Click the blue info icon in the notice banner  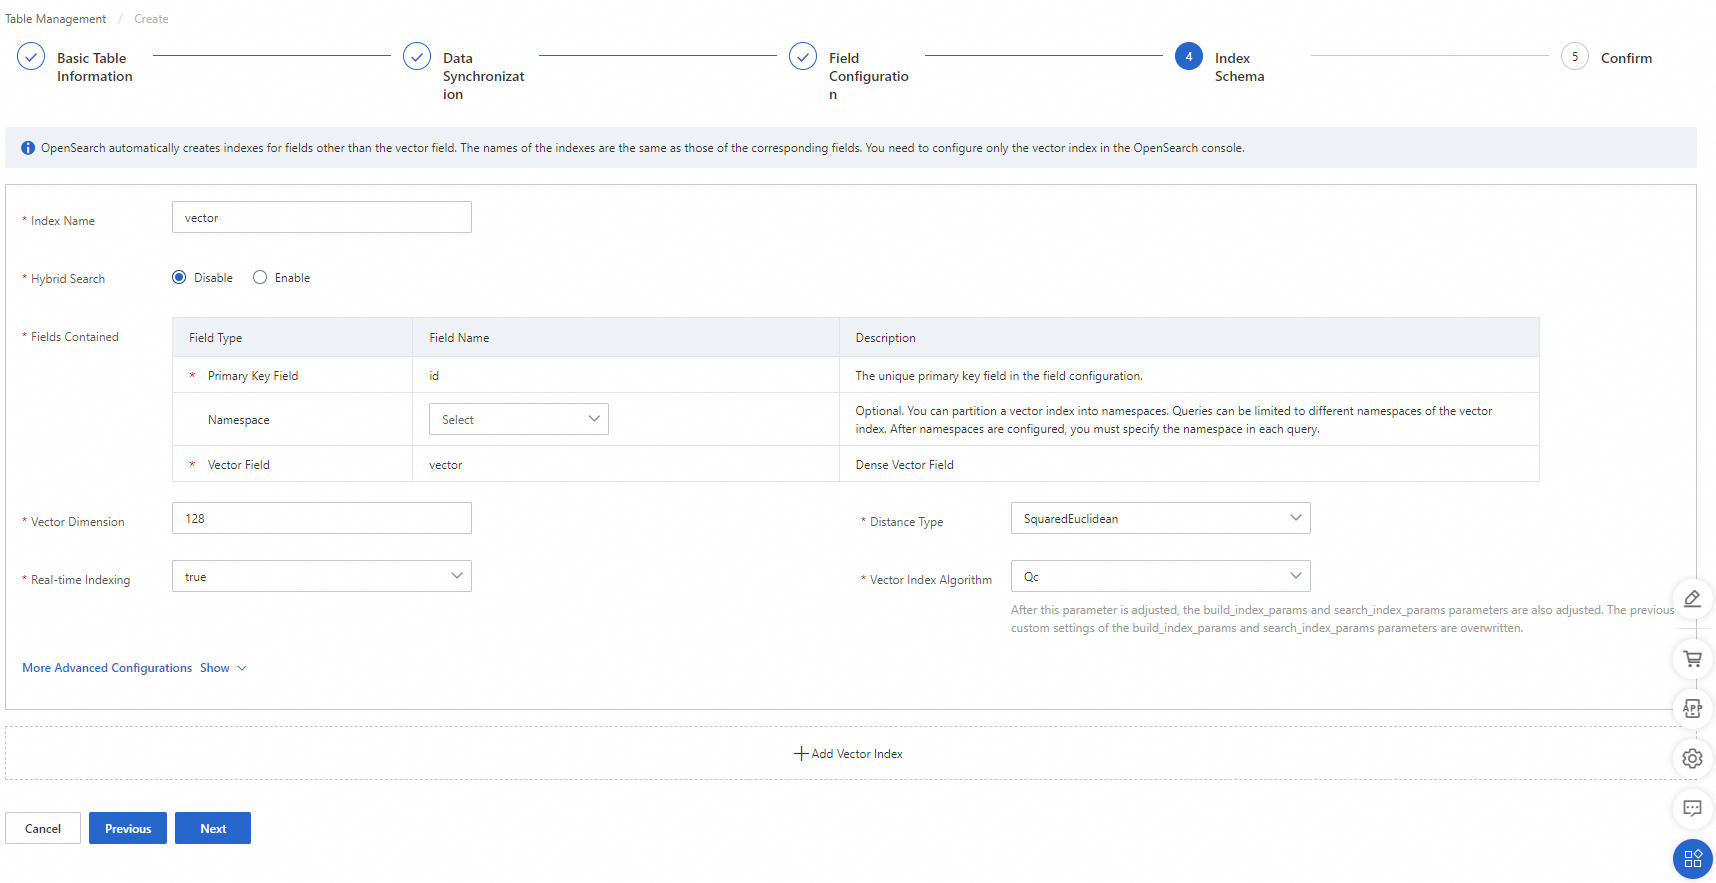click(x=28, y=148)
